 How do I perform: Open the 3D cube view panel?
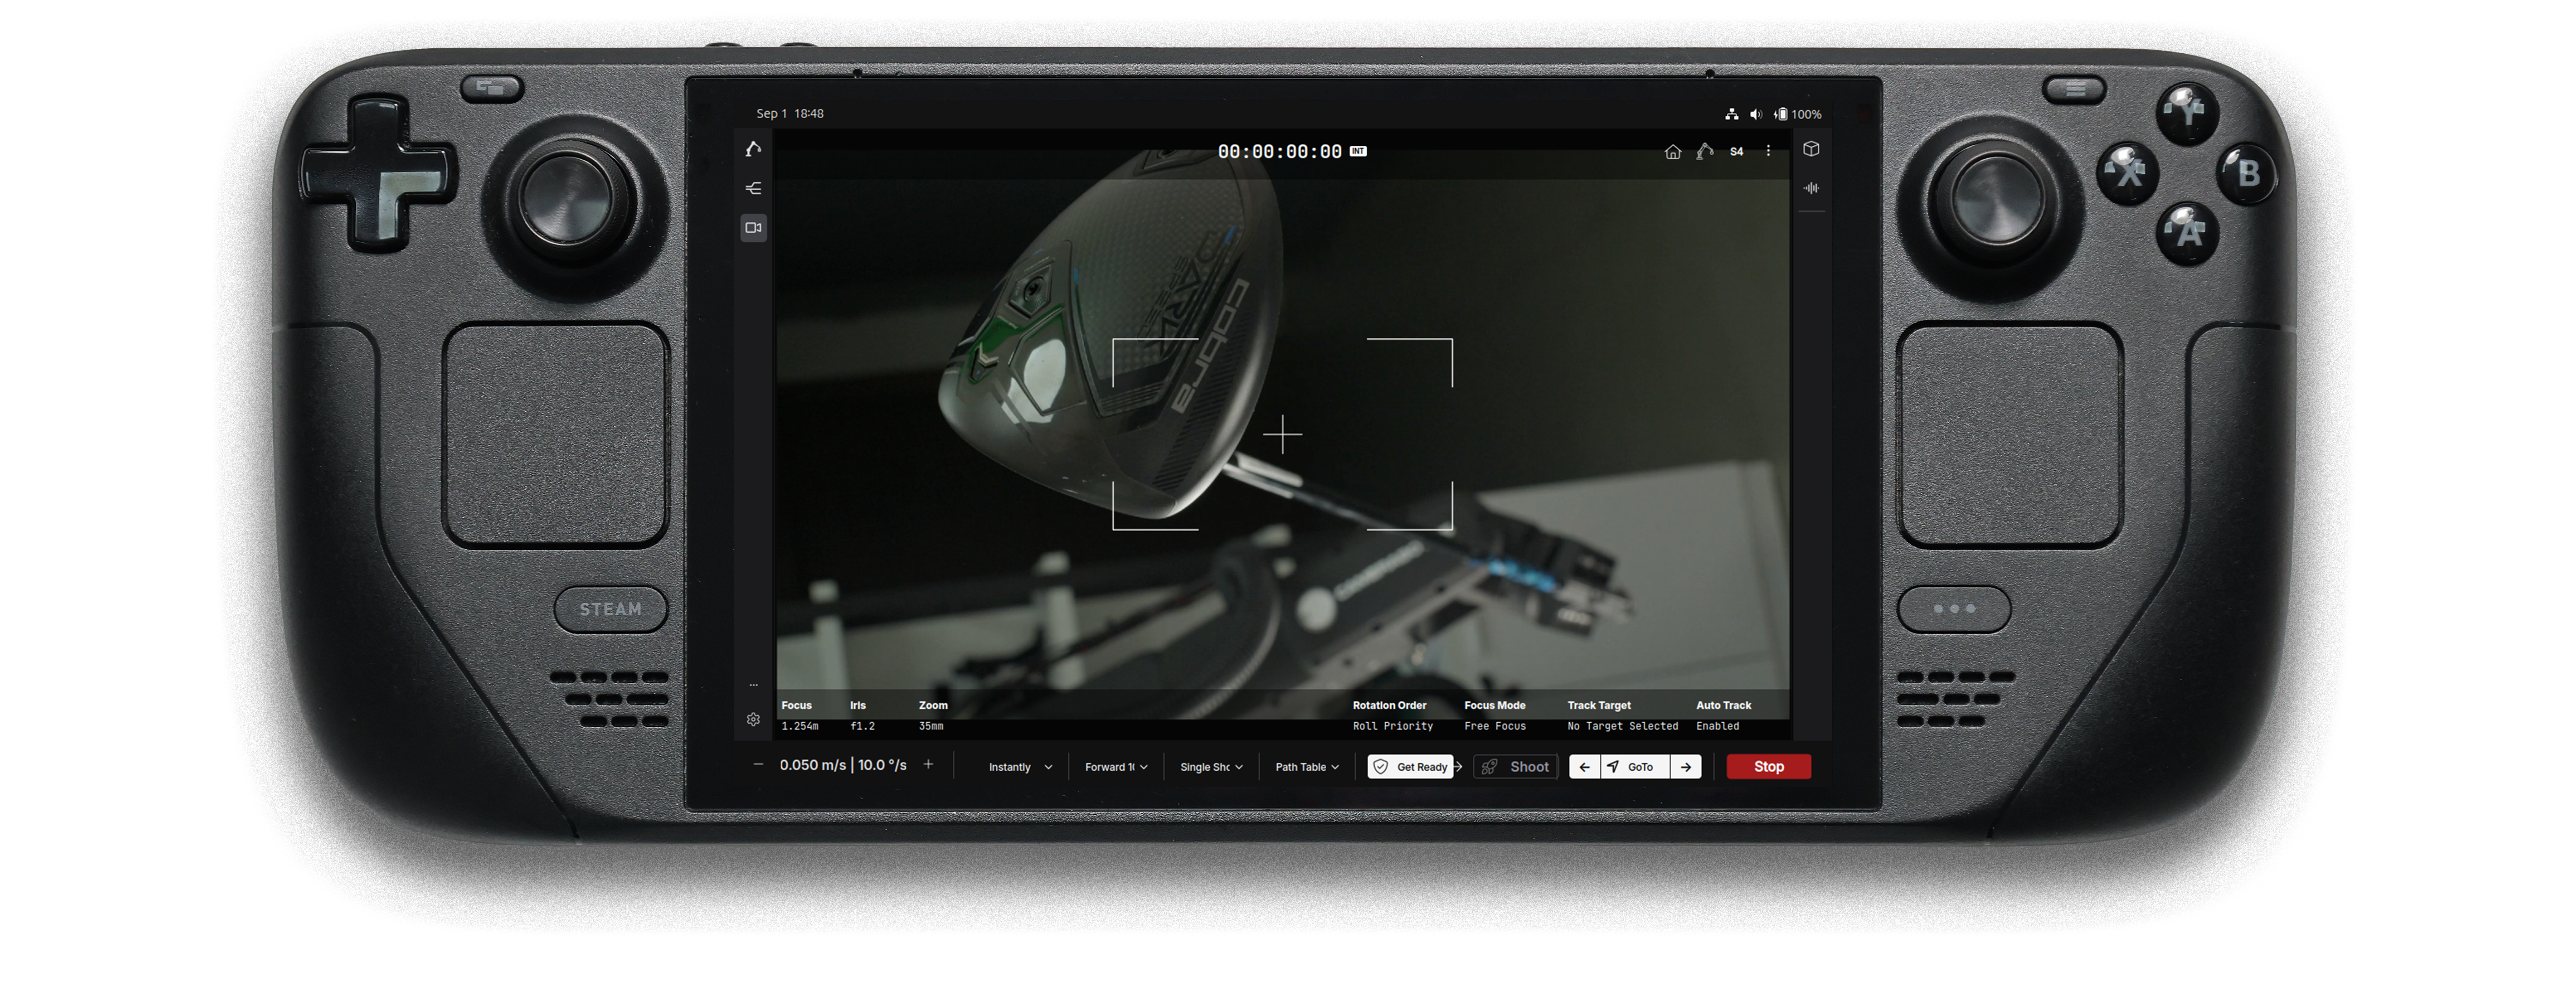[x=1811, y=149]
